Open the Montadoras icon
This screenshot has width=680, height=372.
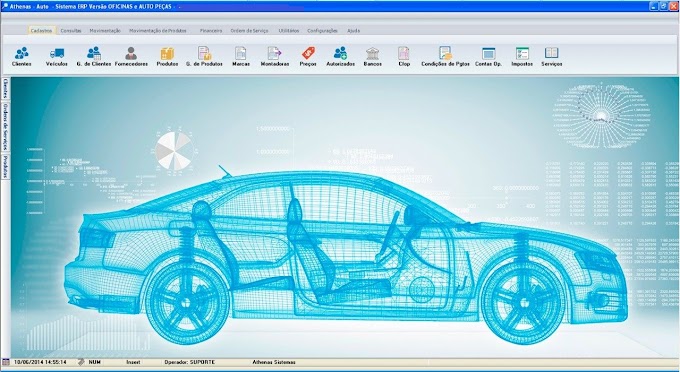coord(275,56)
